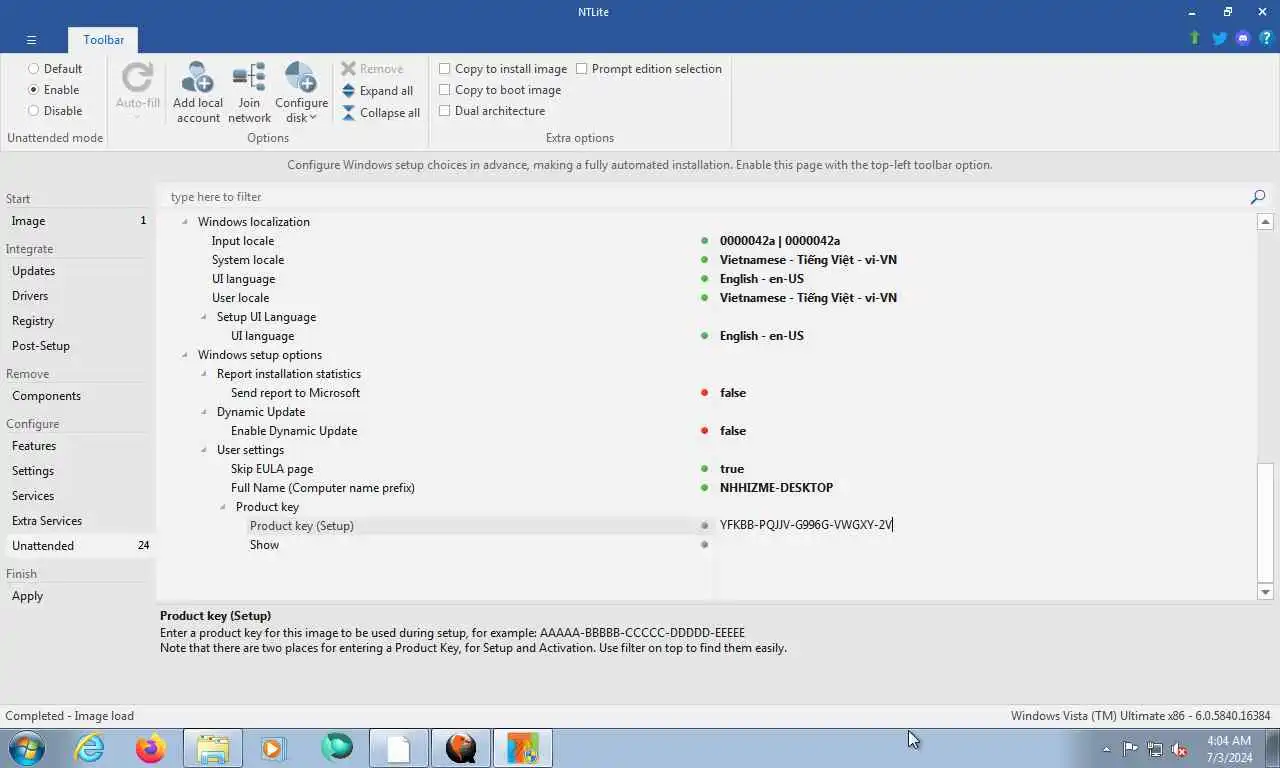
Task: Open the Settings page
Action: tap(77, 471)
